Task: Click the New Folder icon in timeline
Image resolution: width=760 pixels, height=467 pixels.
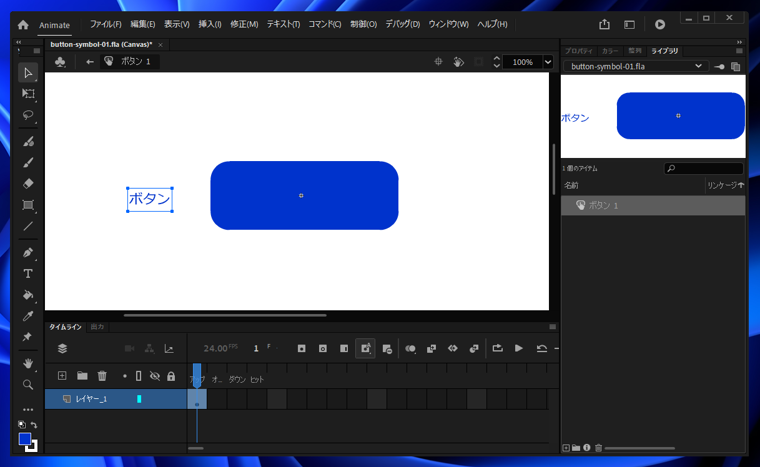Action: coord(82,376)
